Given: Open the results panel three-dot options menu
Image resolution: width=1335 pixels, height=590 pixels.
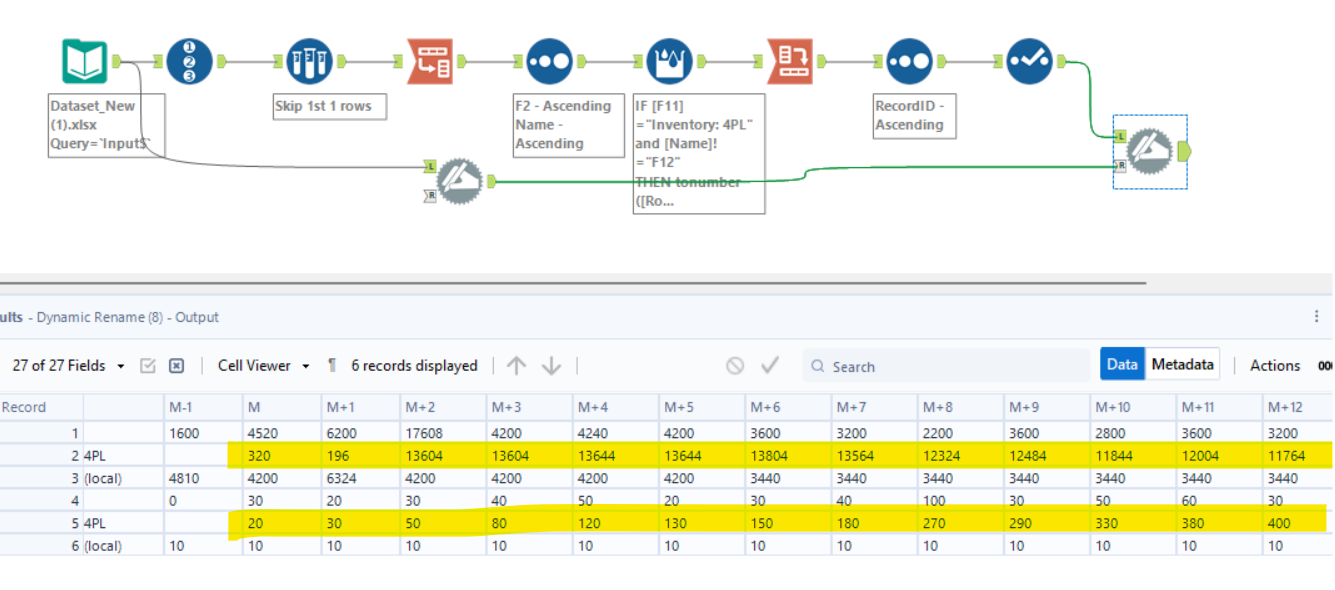Looking at the screenshot, I should [1316, 317].
